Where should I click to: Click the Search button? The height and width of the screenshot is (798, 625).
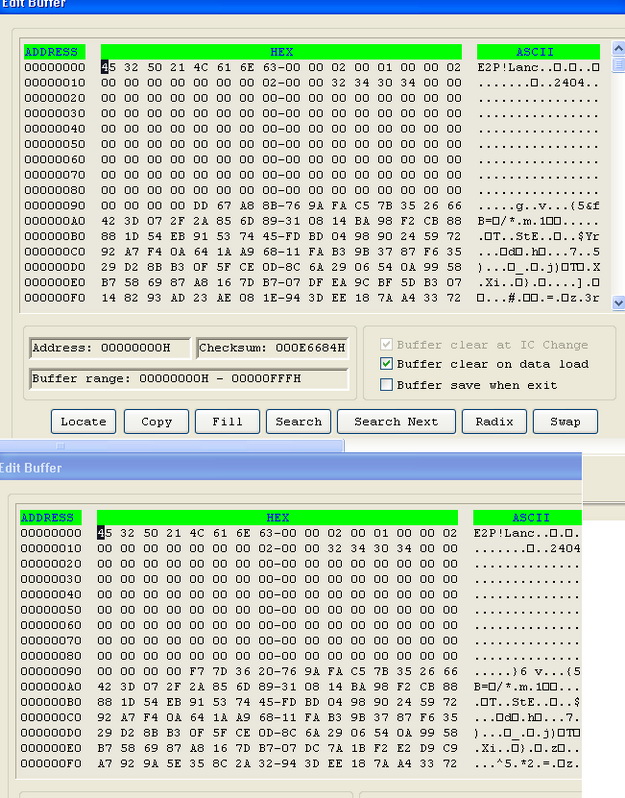click(298, 421)
